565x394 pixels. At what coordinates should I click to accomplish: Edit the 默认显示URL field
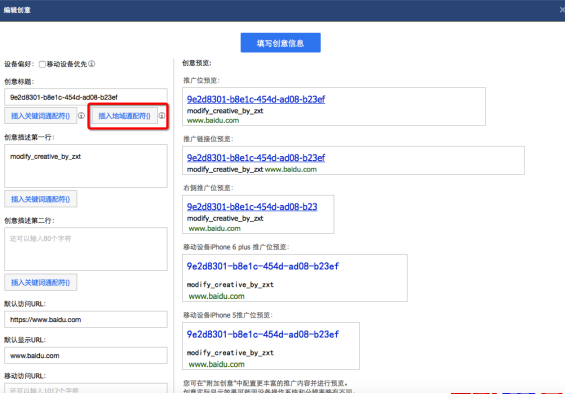[x=86, y=355]
